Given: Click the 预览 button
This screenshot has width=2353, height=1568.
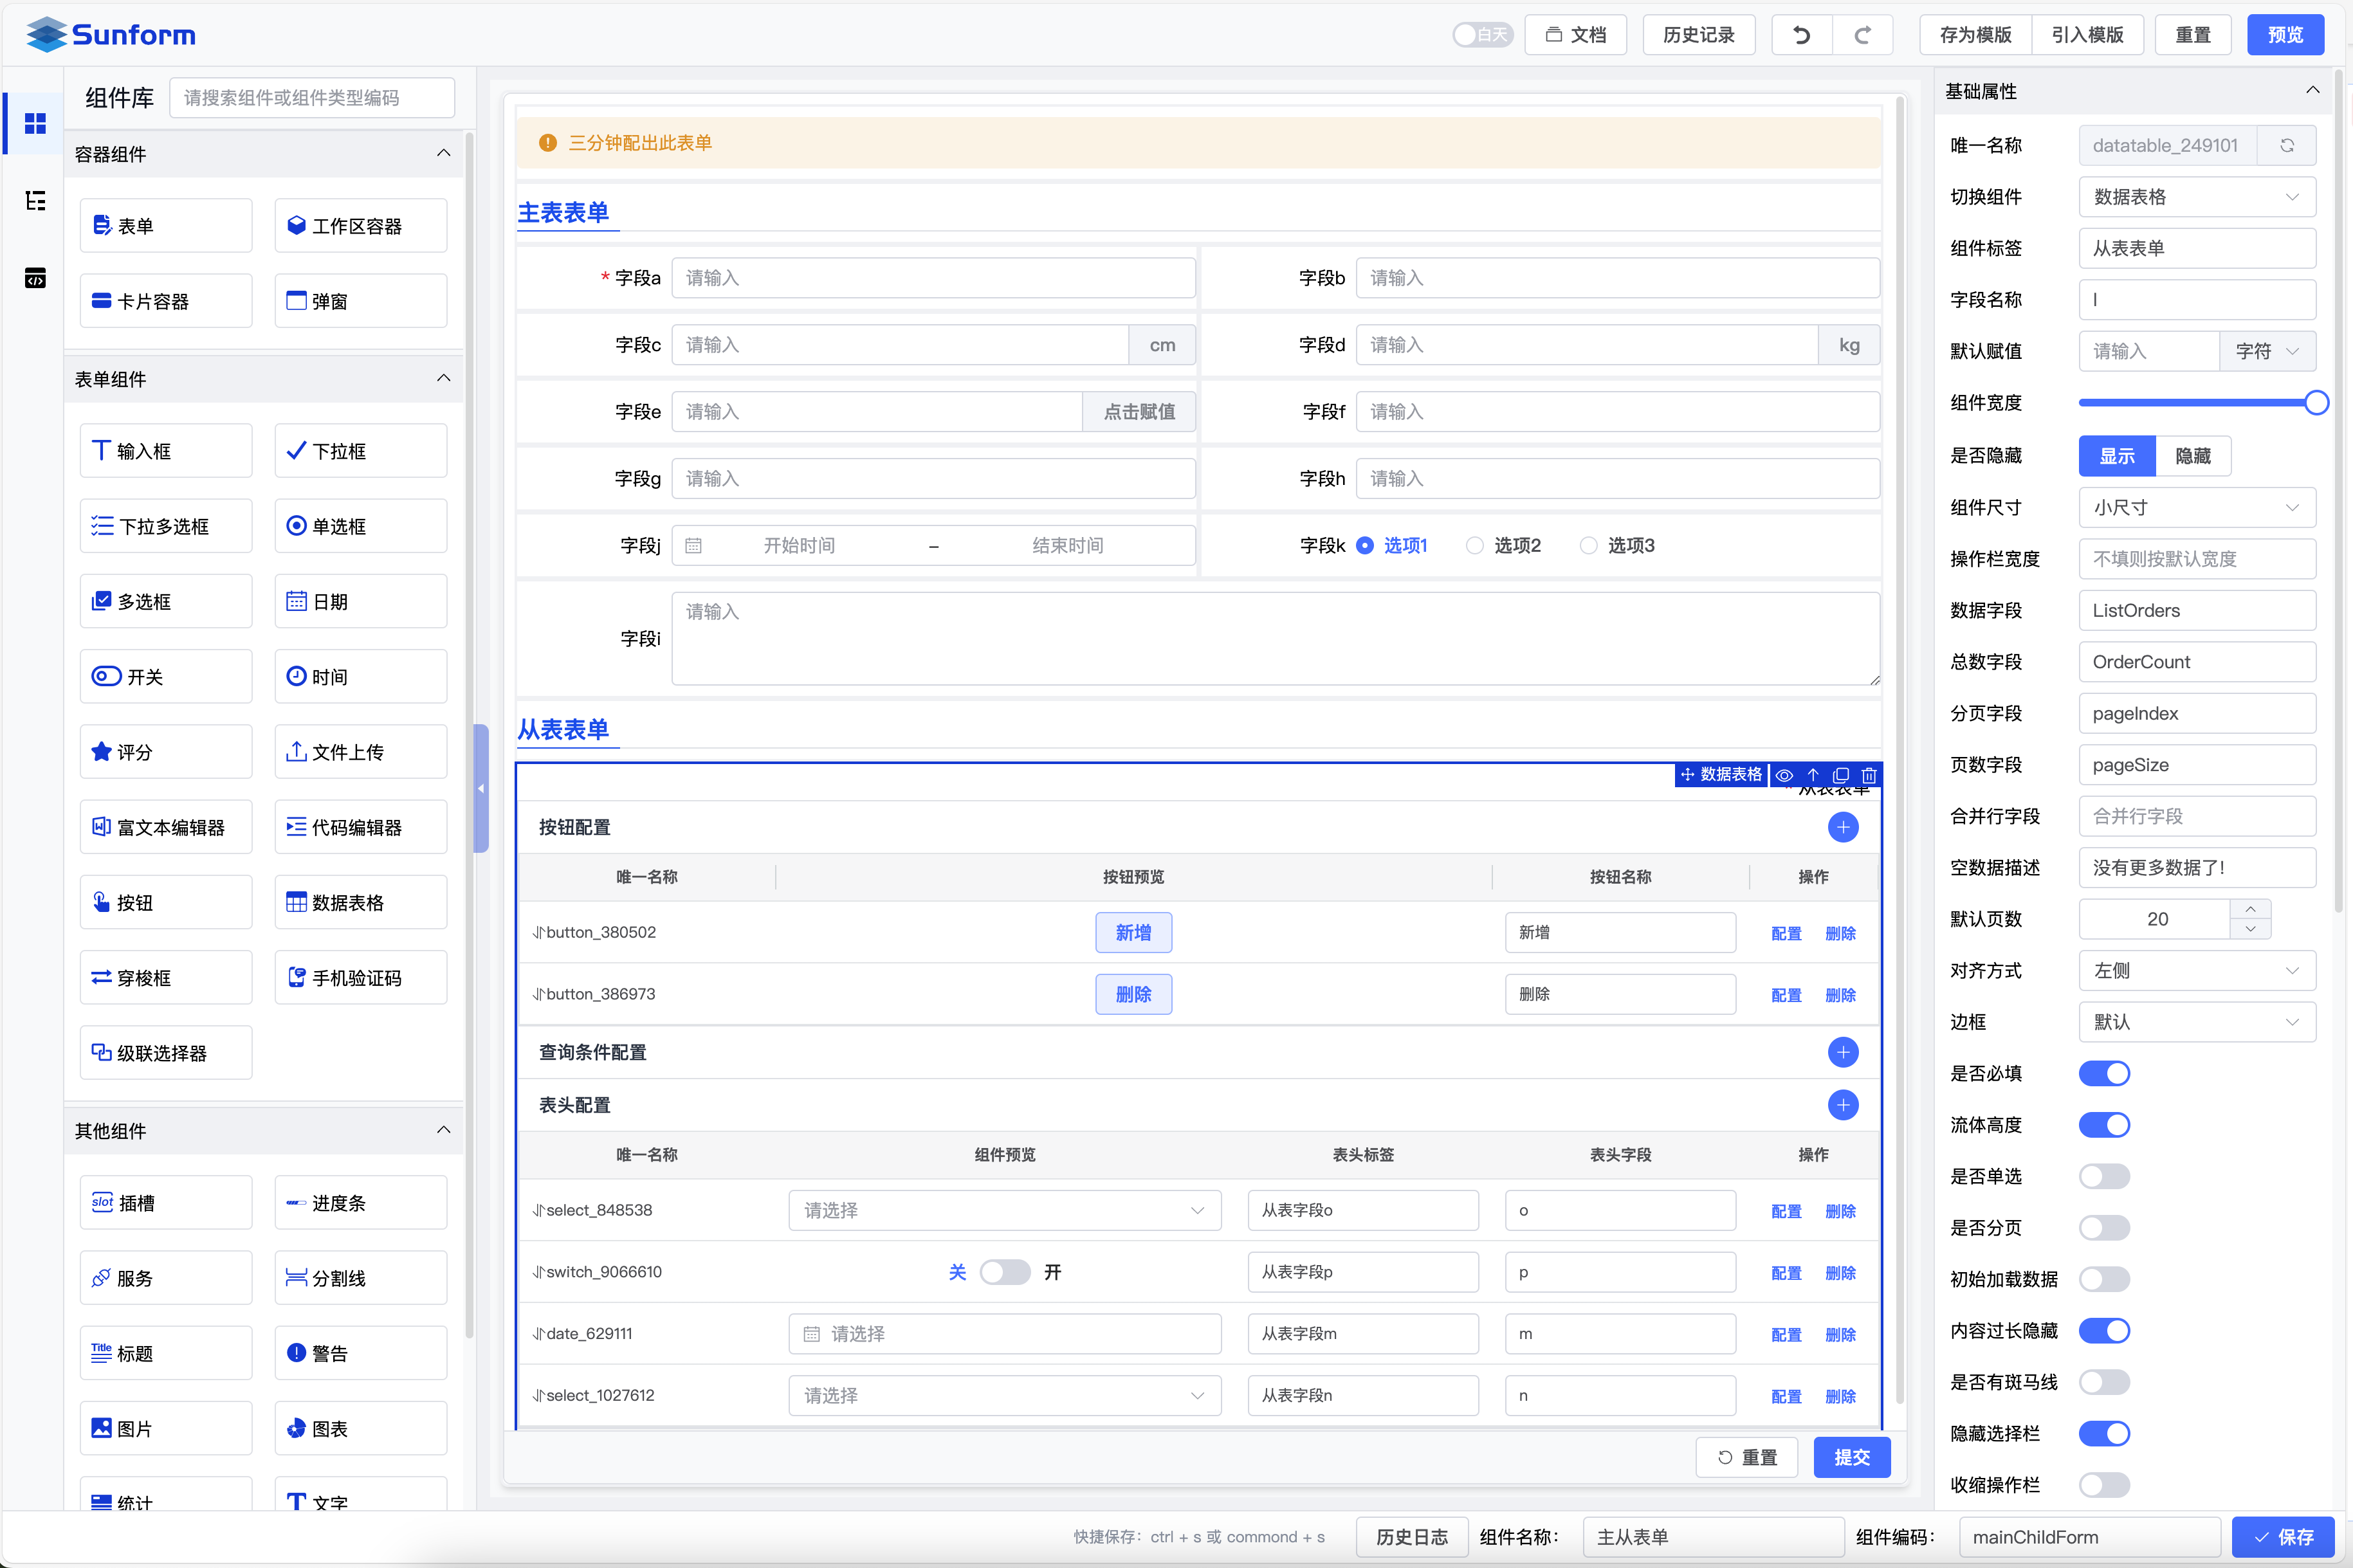Looking at the screenshot, I should (x=2285, y=35).
